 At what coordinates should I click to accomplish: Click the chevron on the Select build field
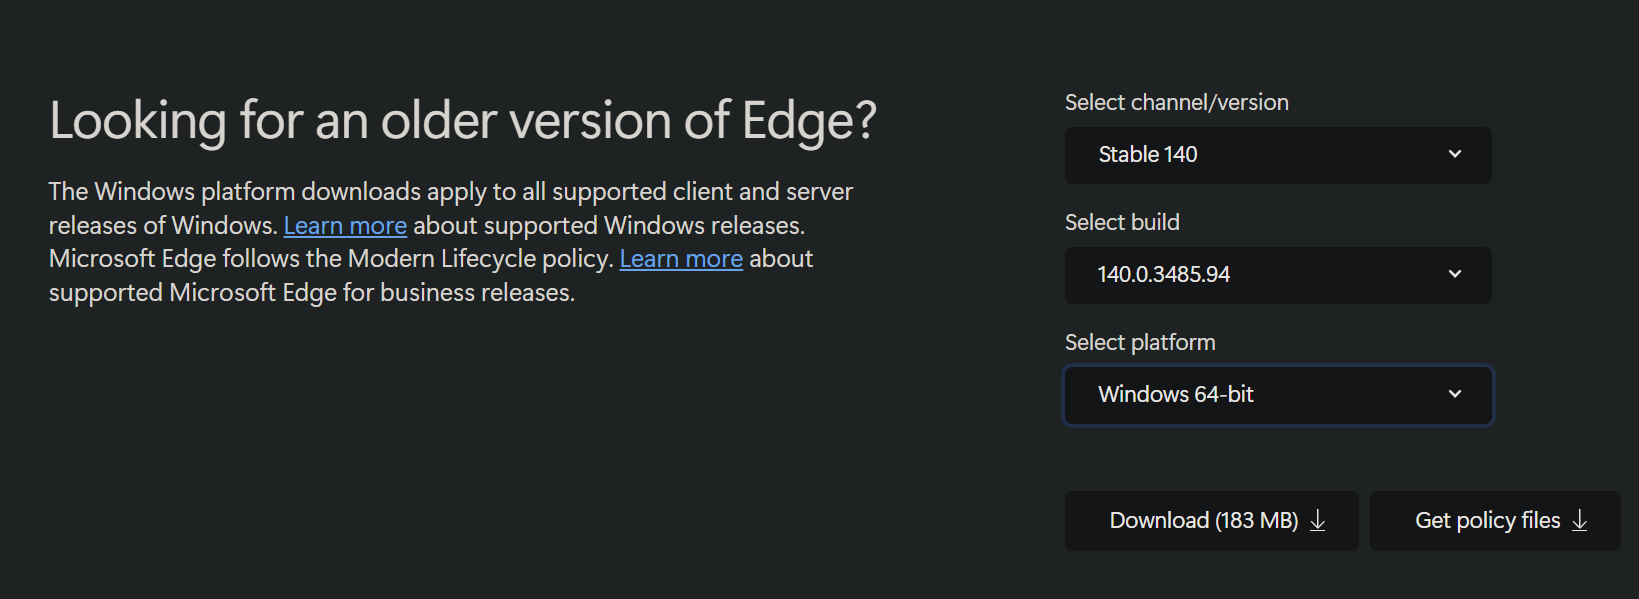click(x=1455, y=275)
